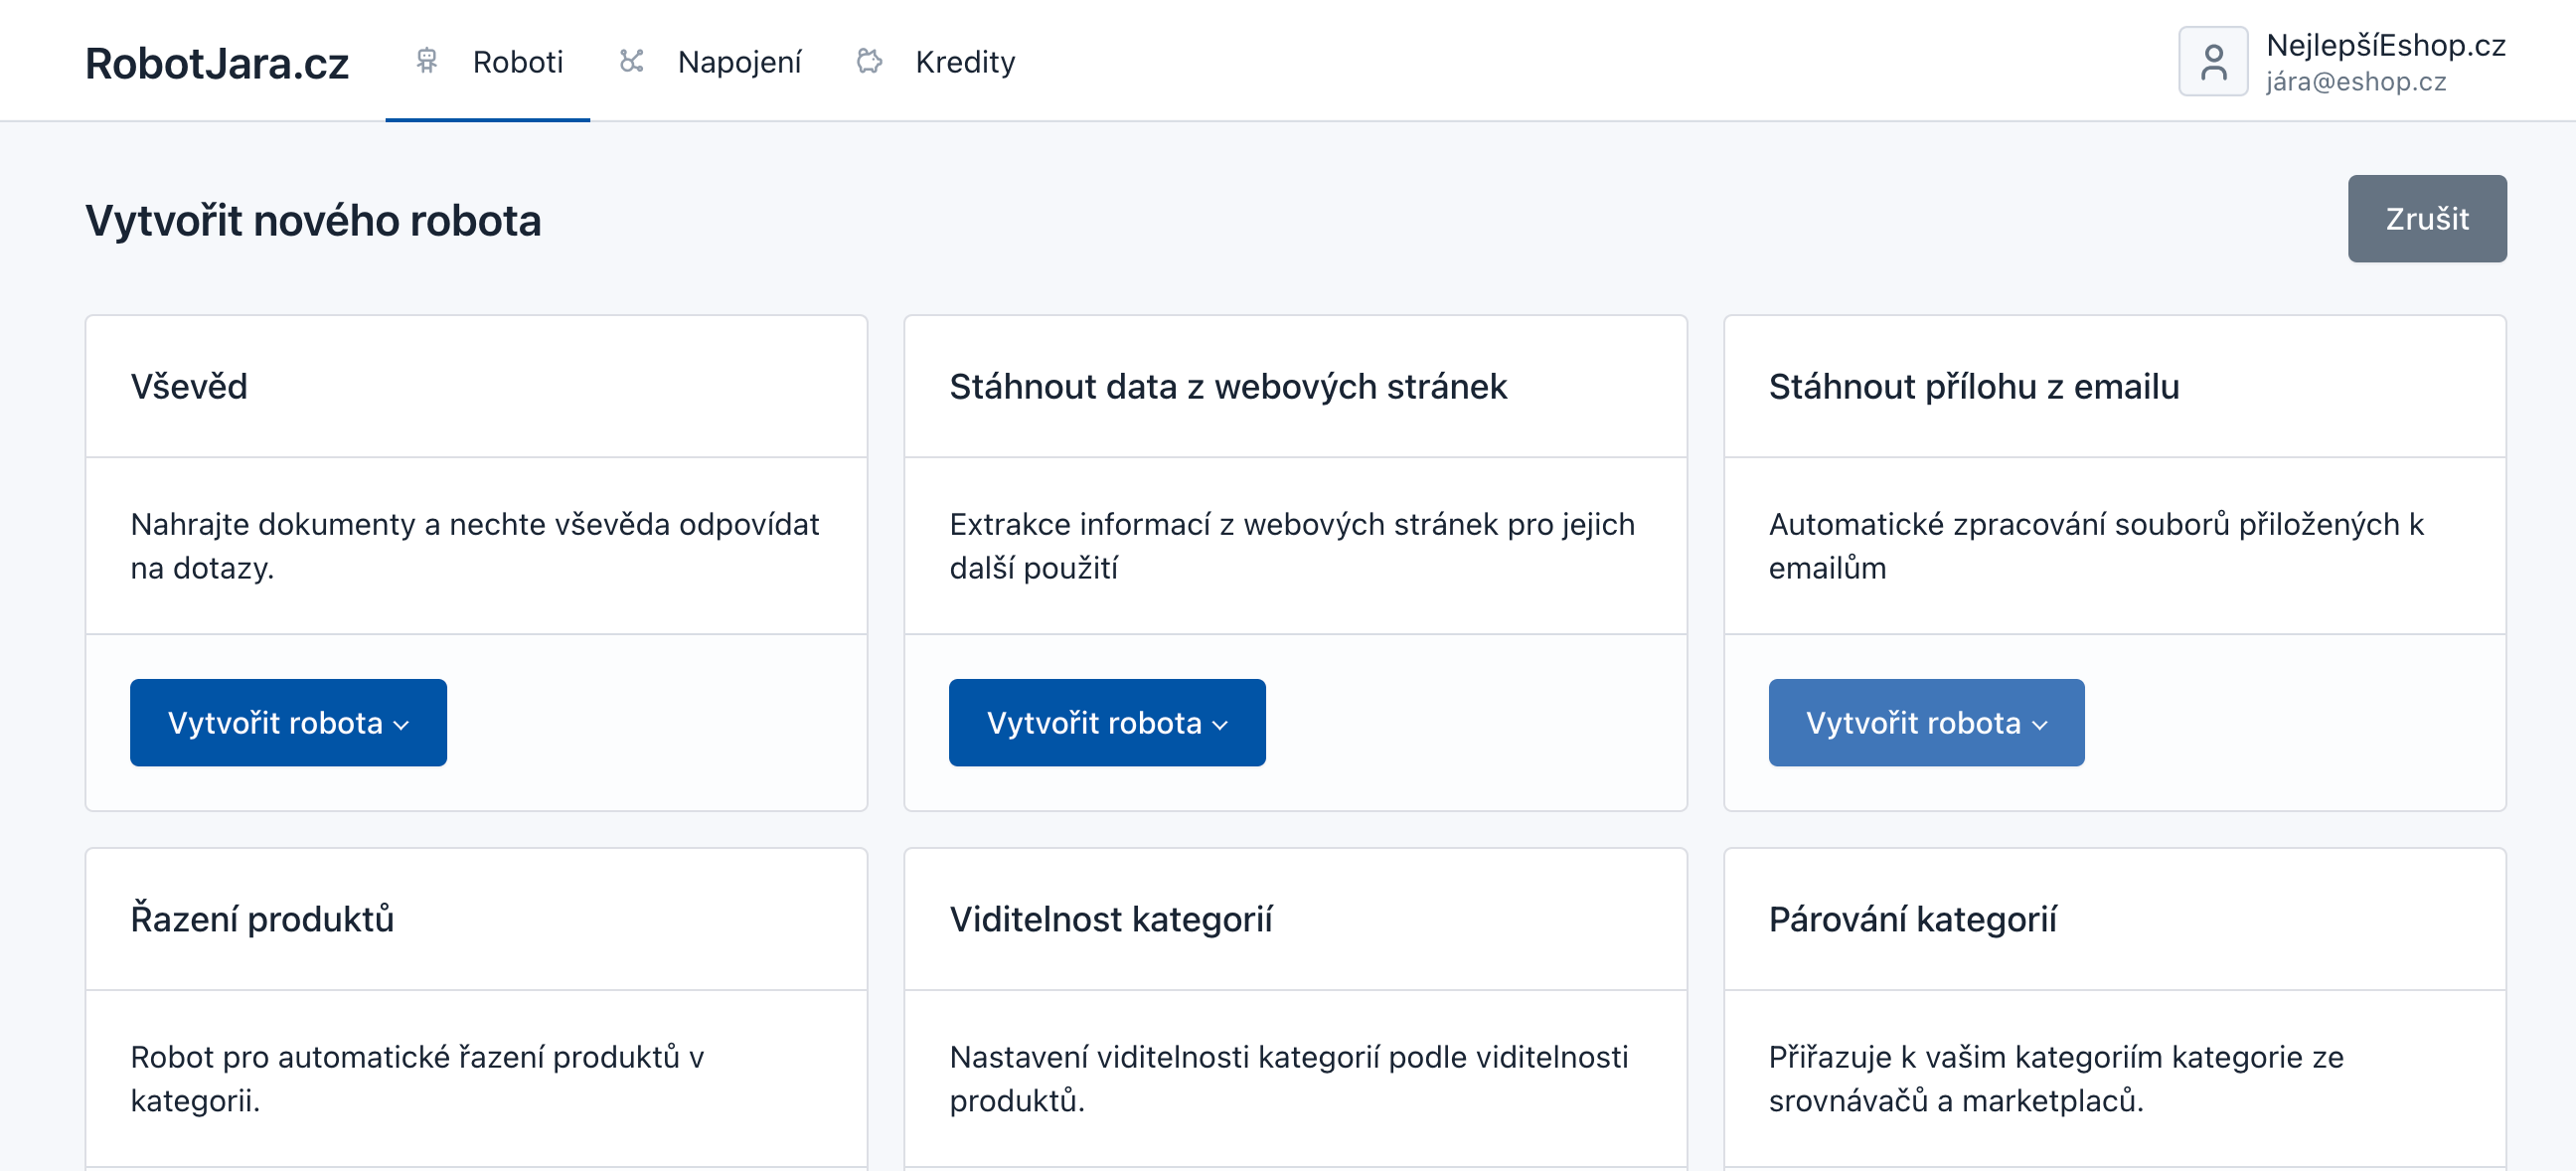
Task: Expand Vytvořit robota for web data download
Action: click(1106, 722)
